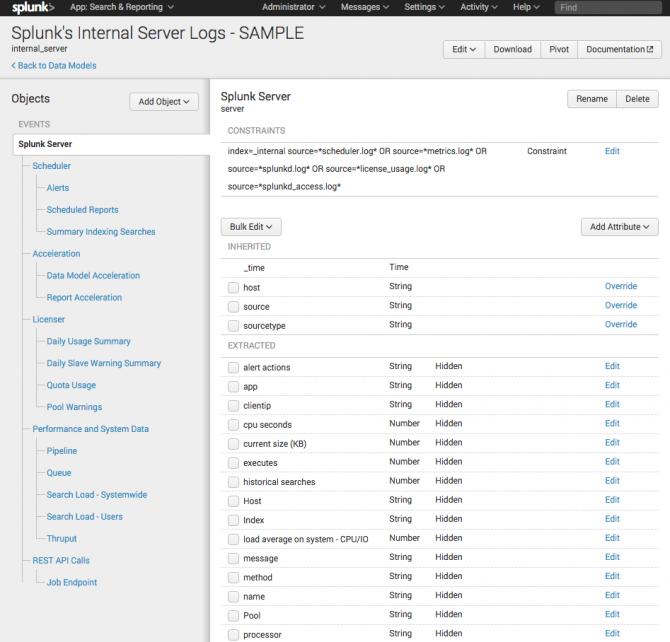Image resolution: width=670 pixels, height=642 pixels.
Task: Select Splunk Server in the Objects tree
Action: (112, 144)
